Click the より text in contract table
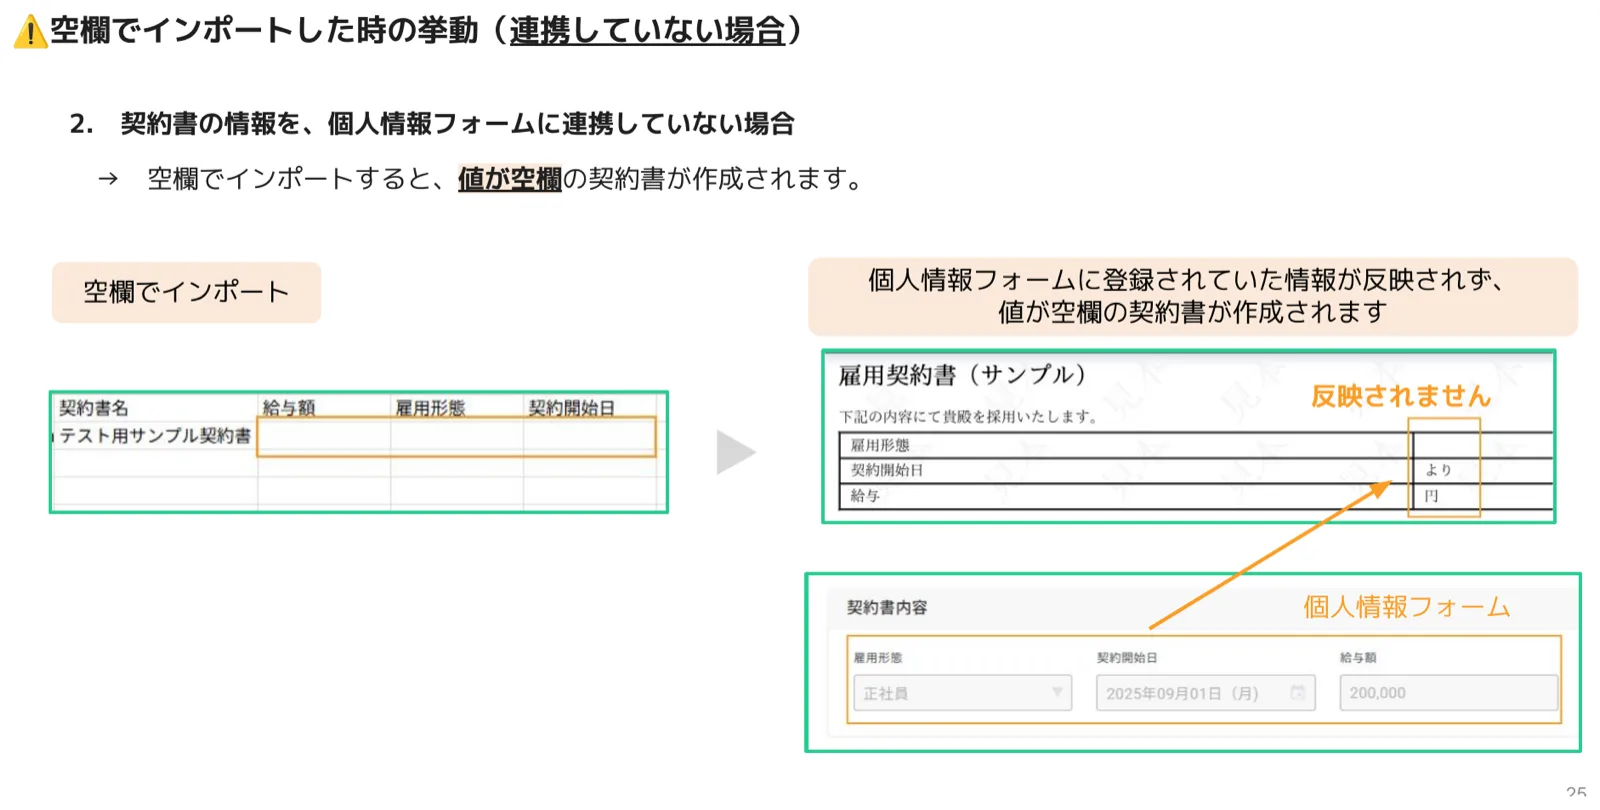This screenshot has width=1600, height=810. (1438, 470)
